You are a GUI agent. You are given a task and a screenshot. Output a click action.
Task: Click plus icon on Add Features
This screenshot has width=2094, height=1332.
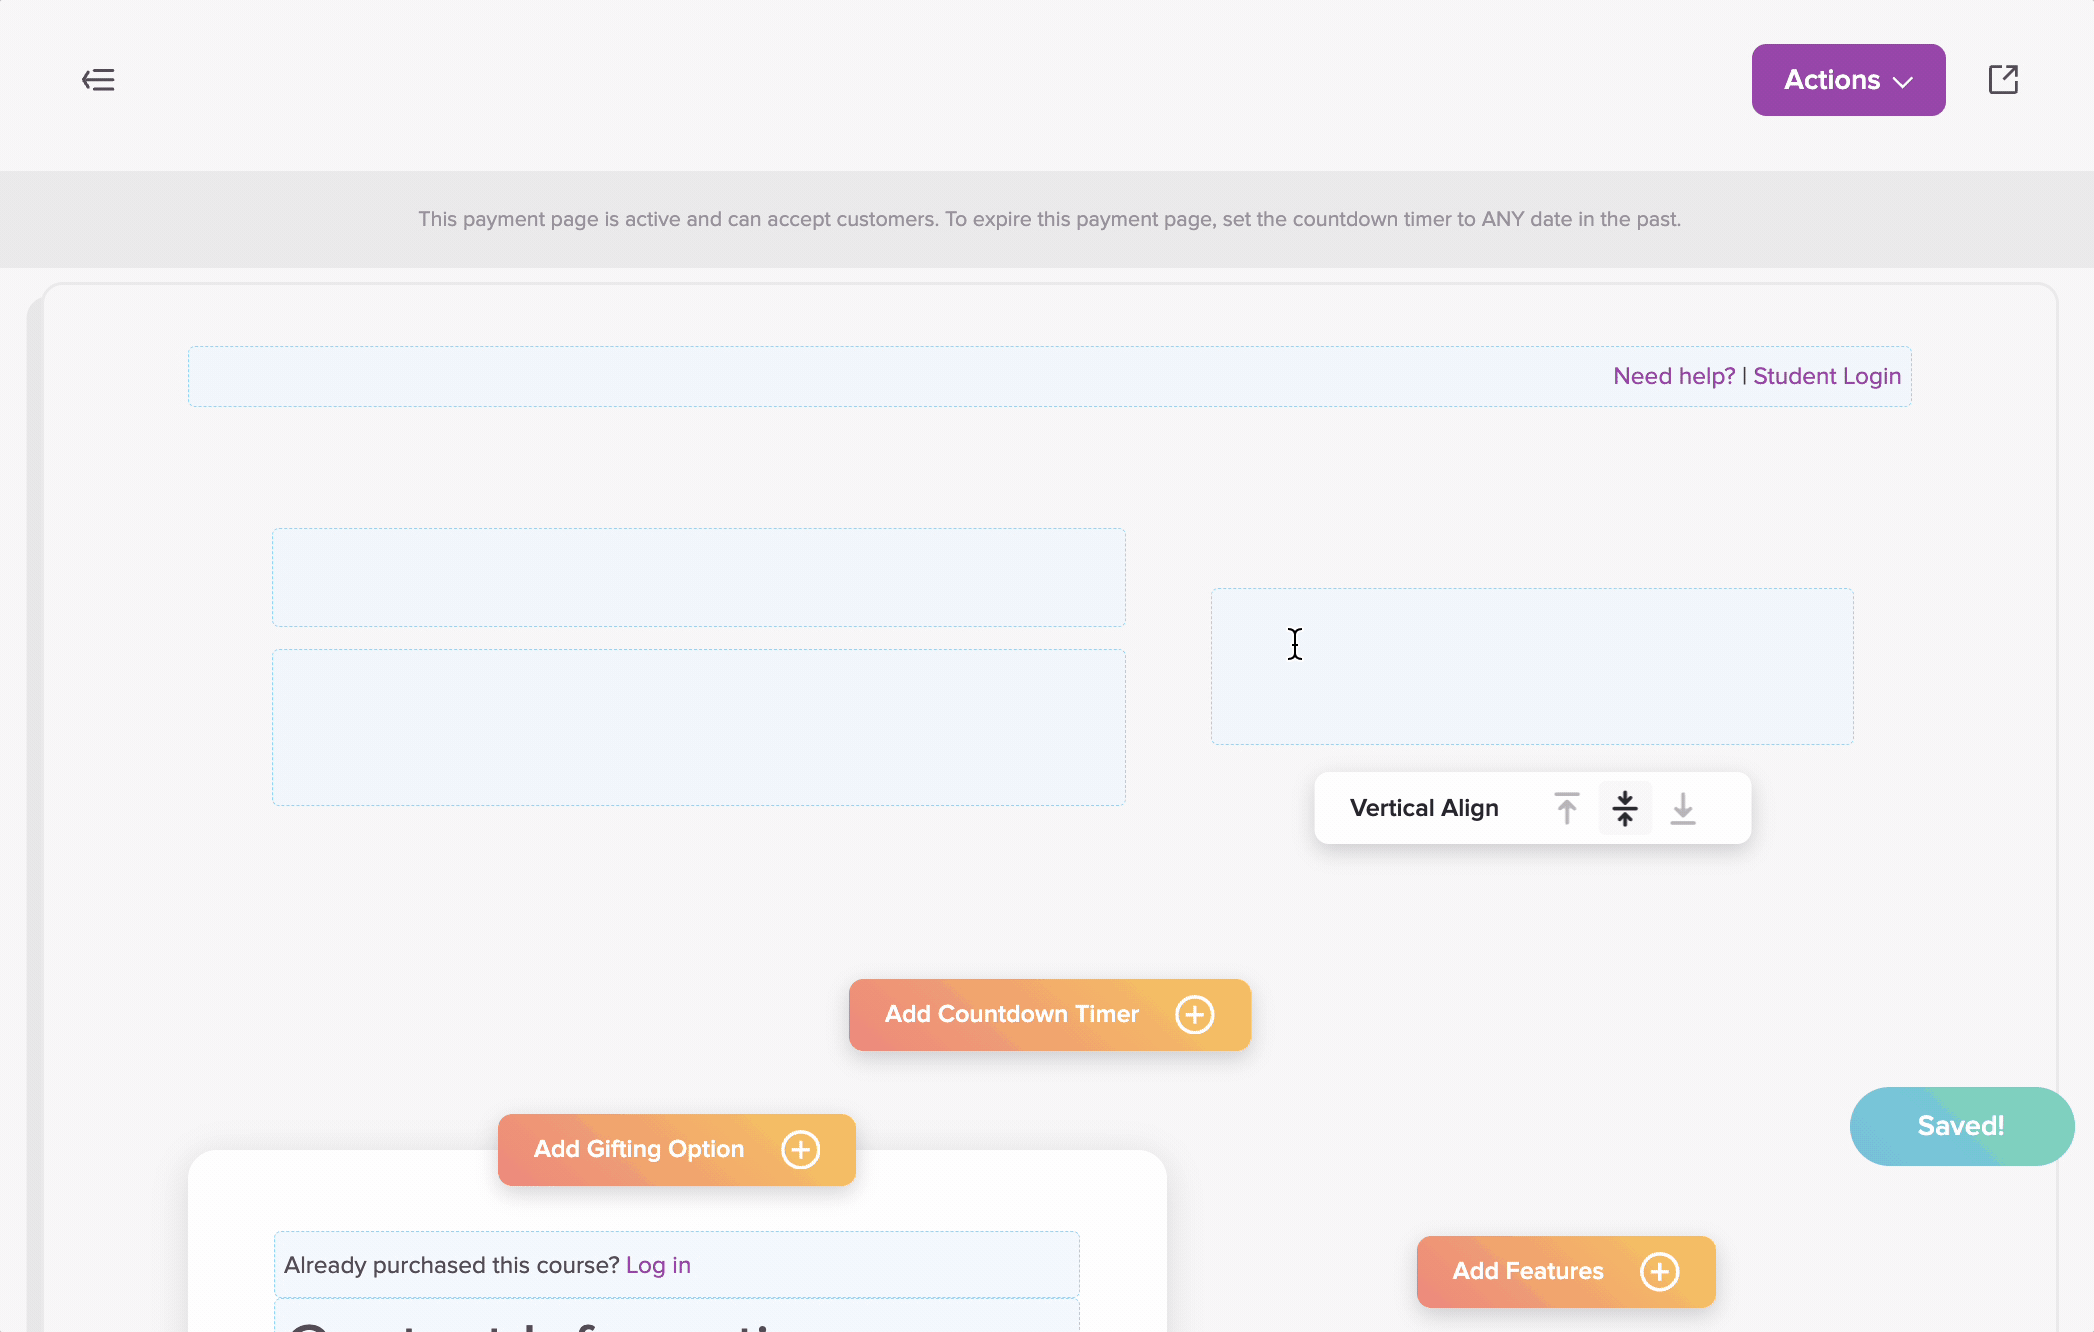[x=1659, y=1272]
